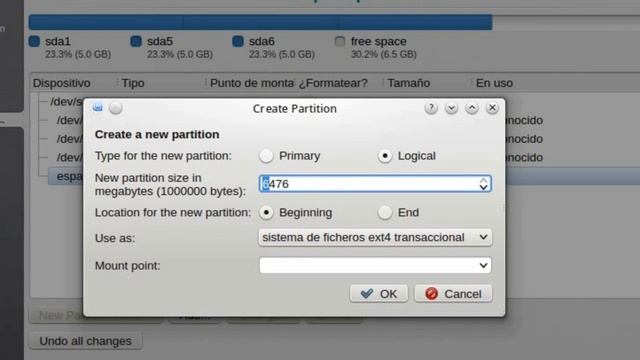
Task: Click the sda6 blue legend square
Action: (238, 41)
